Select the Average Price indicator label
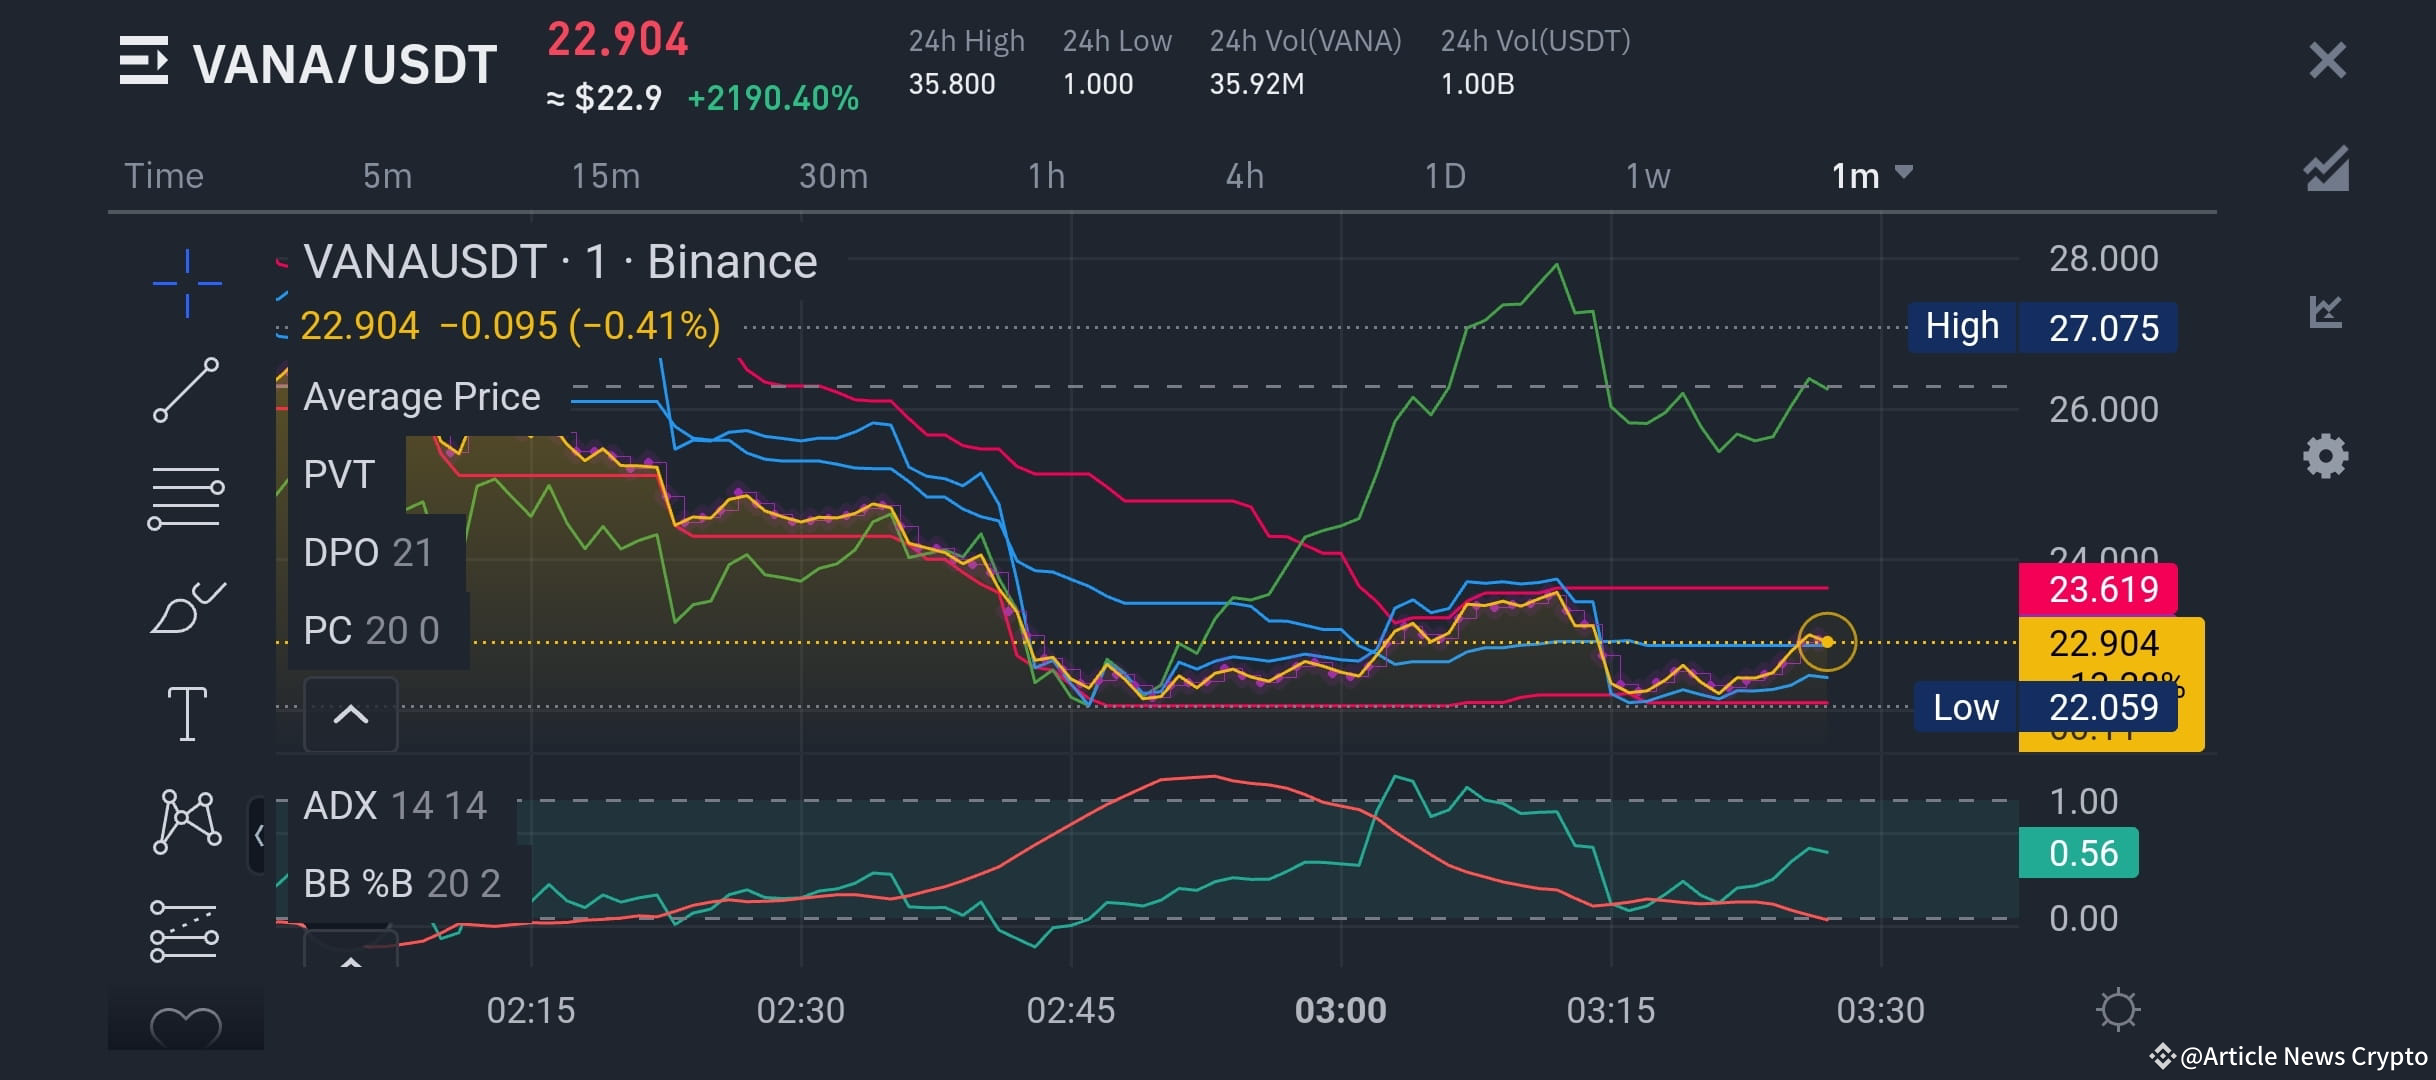 coord(421,396)
